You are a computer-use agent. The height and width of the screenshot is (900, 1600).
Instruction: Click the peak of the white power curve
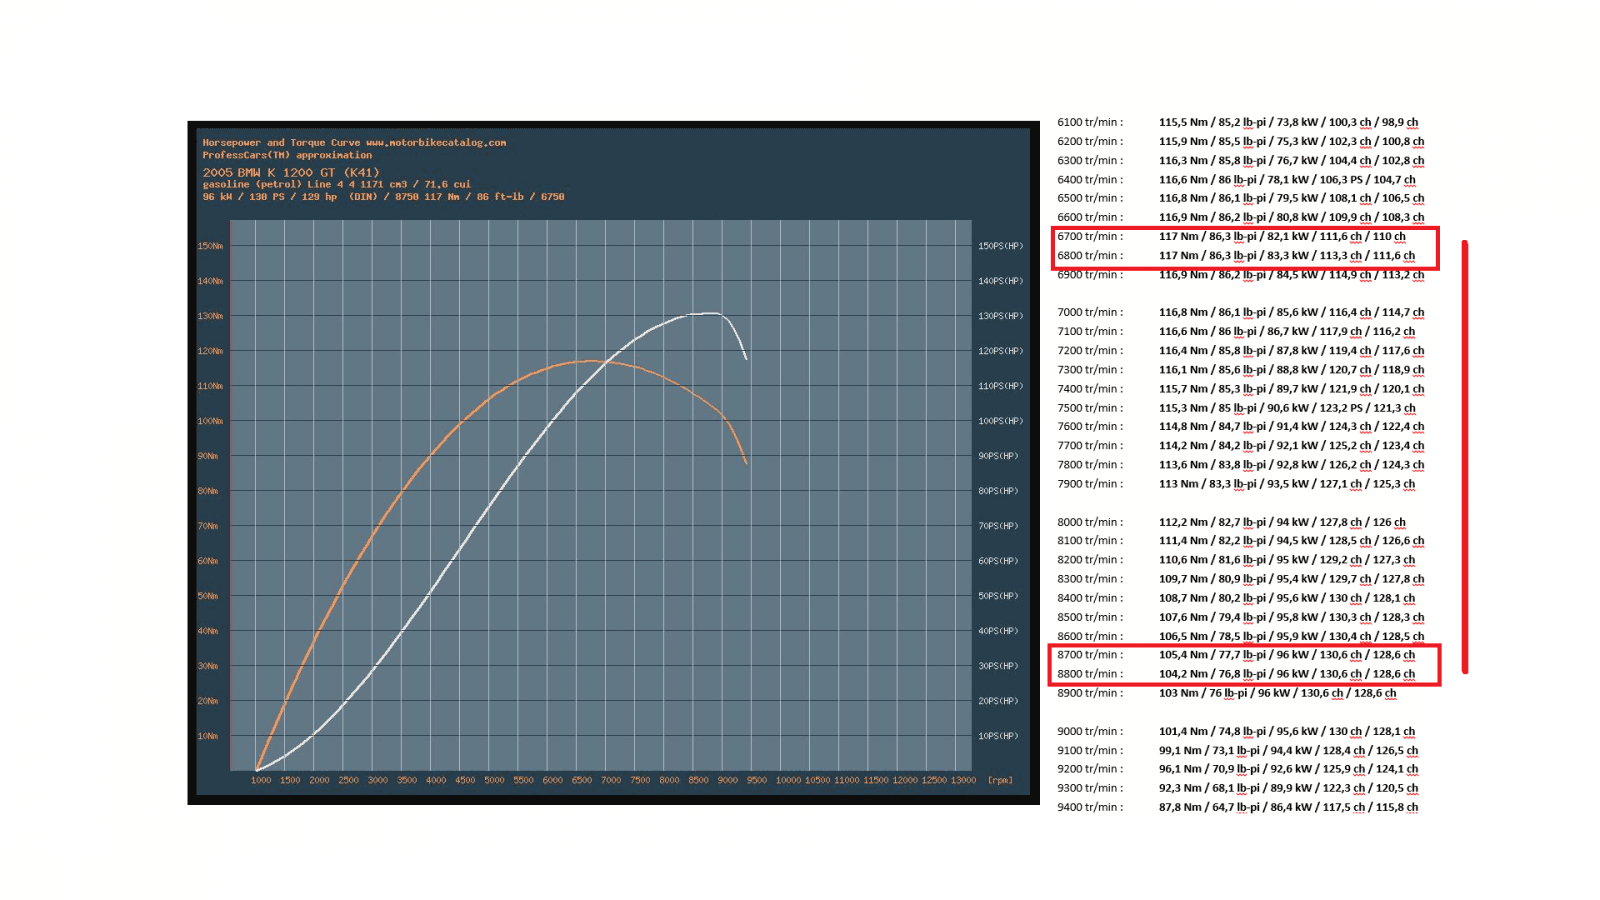pos(710,313)
